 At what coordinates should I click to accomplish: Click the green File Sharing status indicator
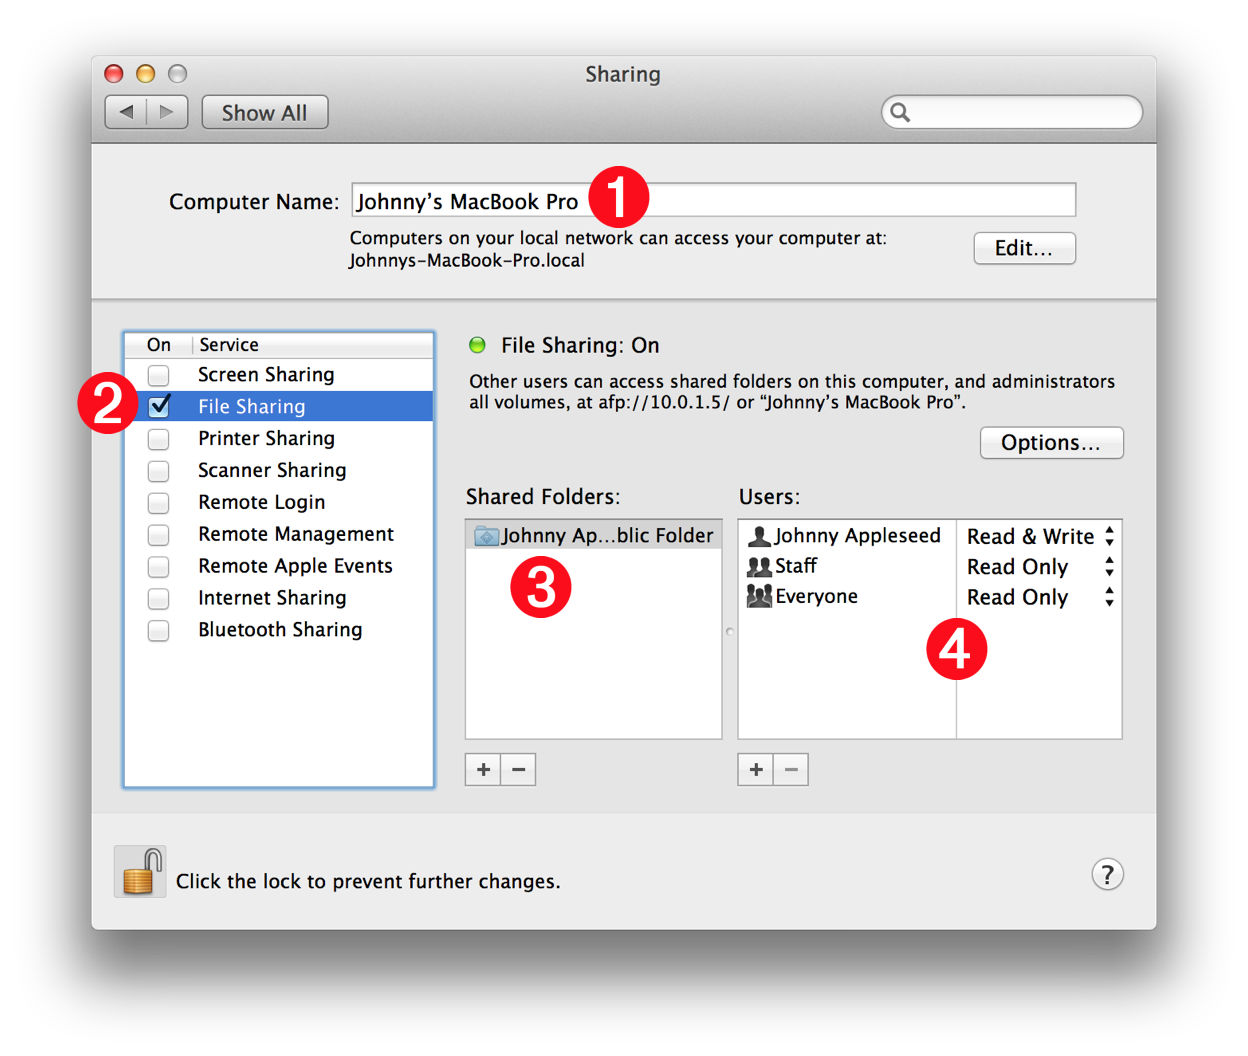[477, 345]
